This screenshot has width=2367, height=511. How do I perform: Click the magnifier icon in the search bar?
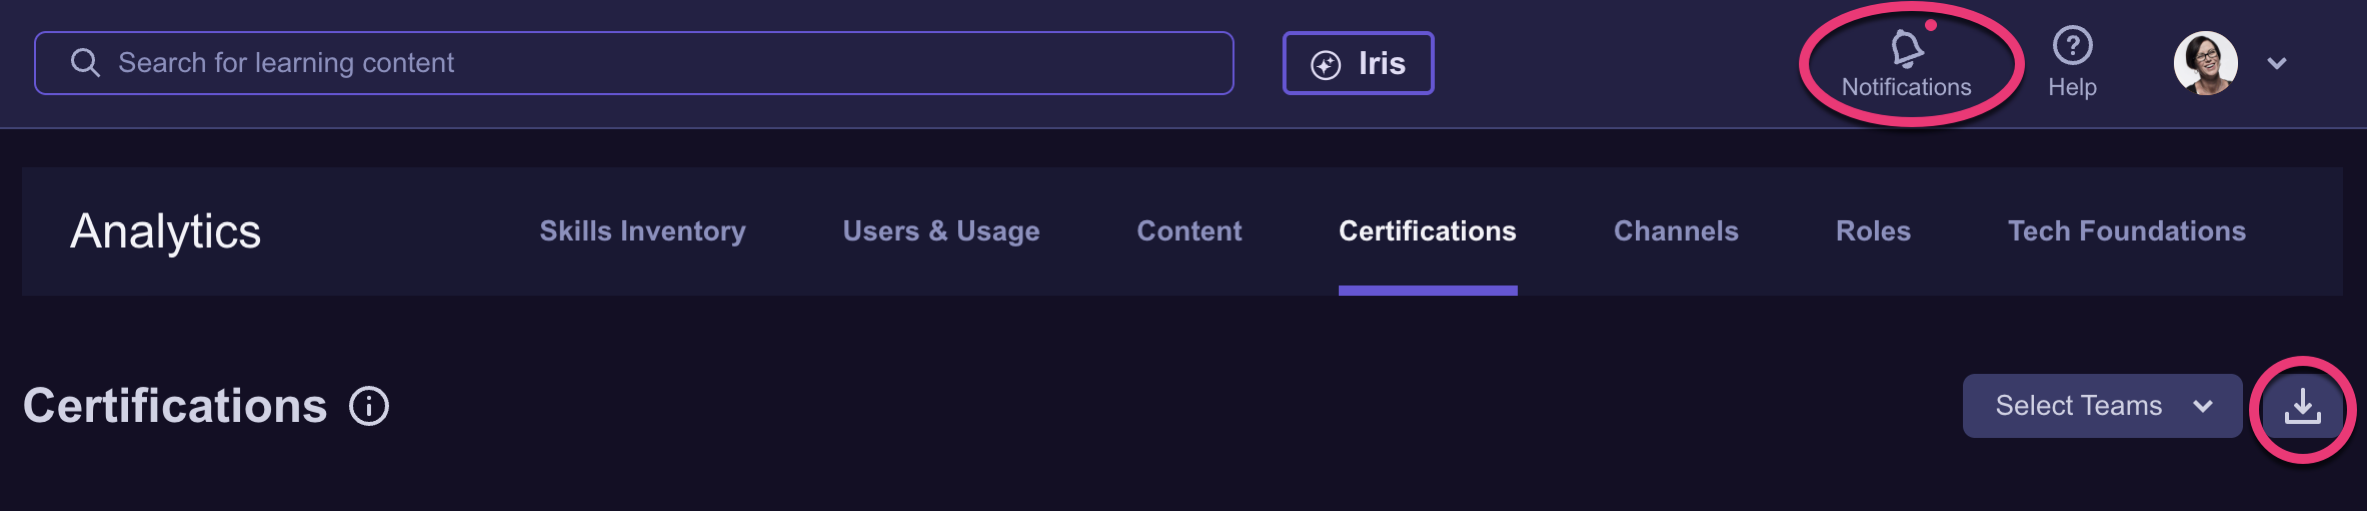click(85, 63)
